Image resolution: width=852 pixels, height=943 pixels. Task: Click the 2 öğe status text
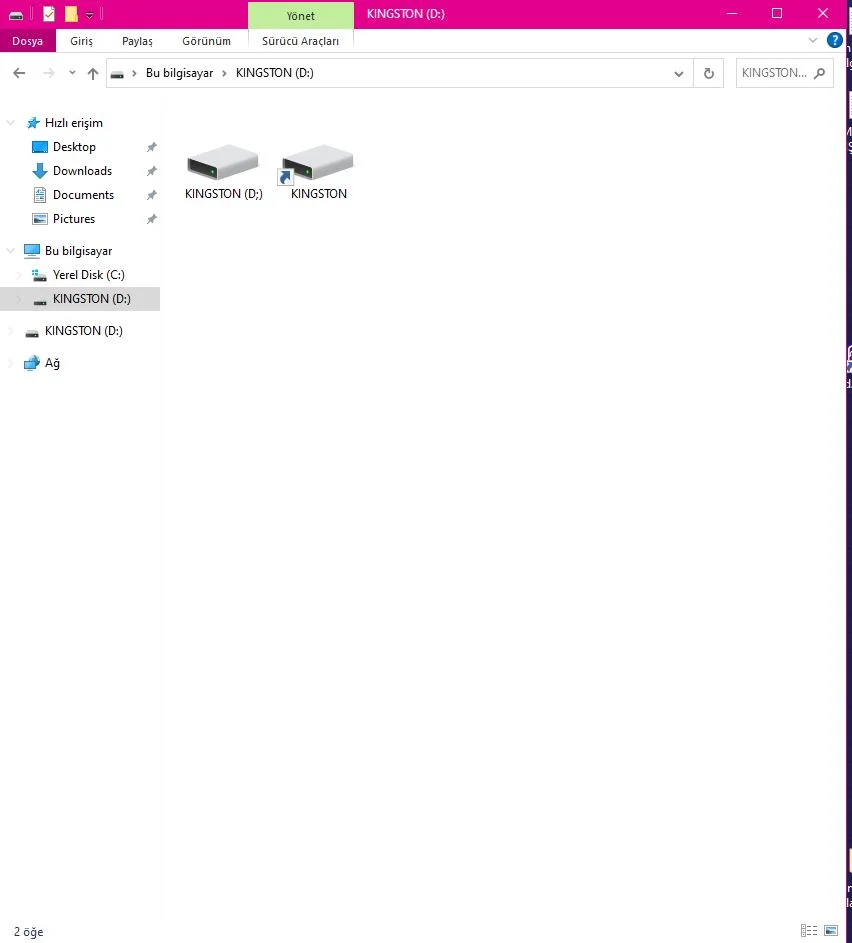(29, 932)
